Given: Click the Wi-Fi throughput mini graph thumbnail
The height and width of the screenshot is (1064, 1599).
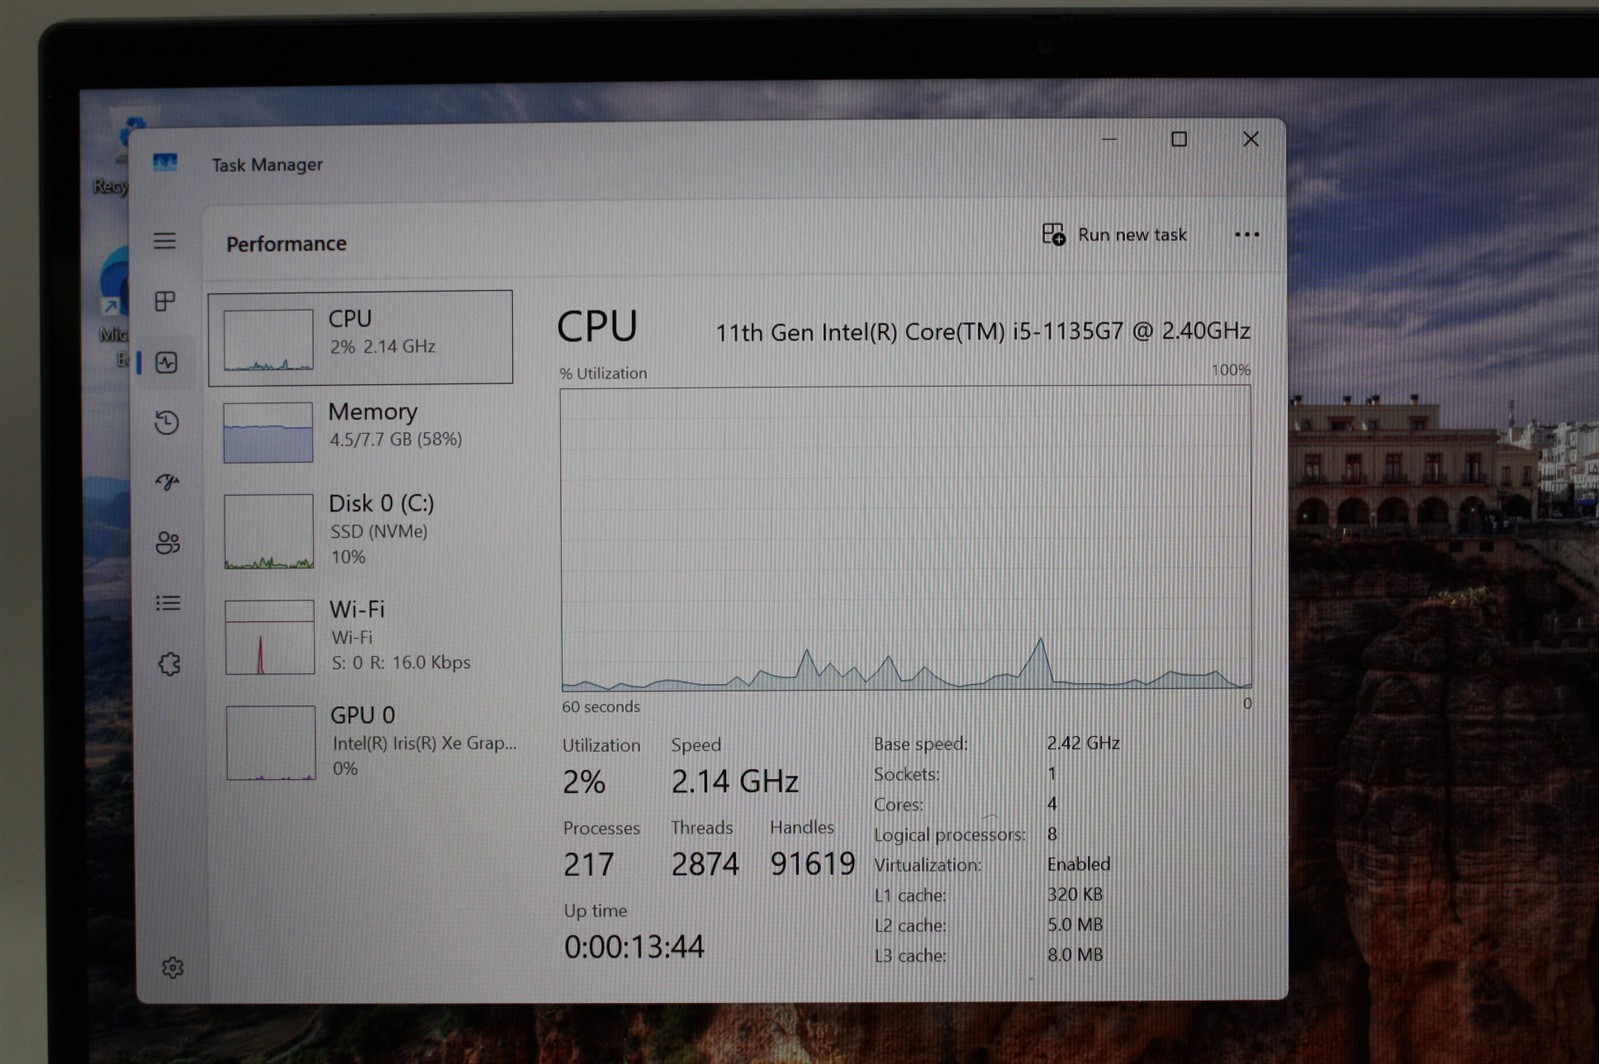Looking at the screenshot, I should coord(270,637).
